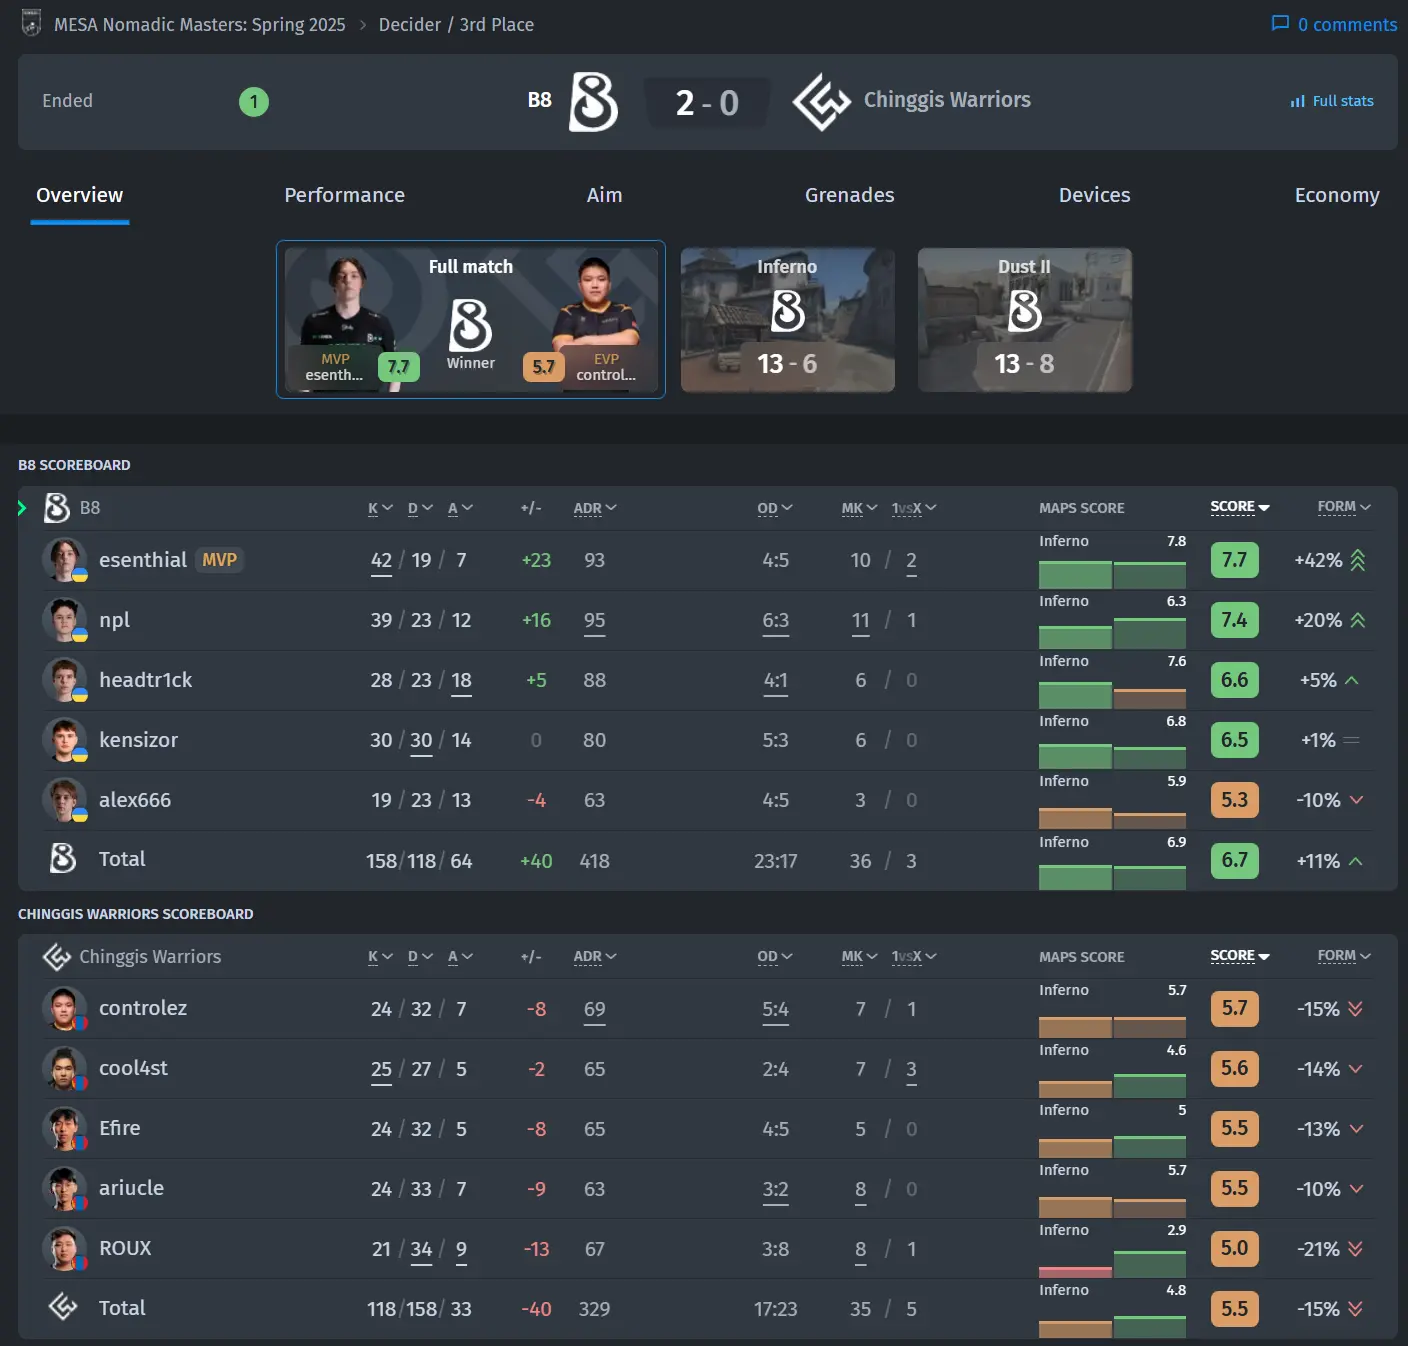1408x1346 pixels.
Task: Click the B8 team logo in header
Action: click(x=593, y=102)
